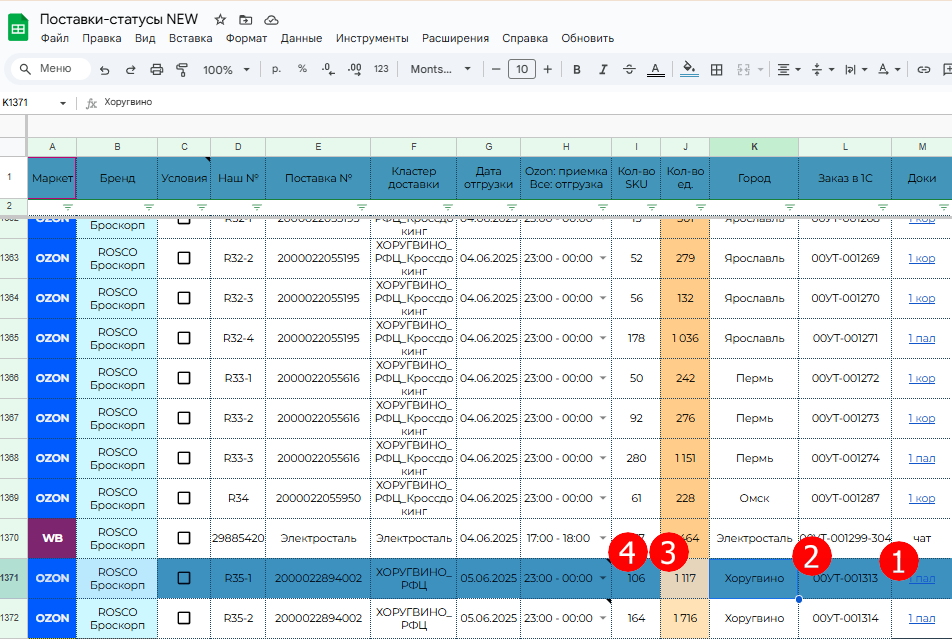
Task: Open the cell borders tool
Action: pyautogui.click(x=716, y=70)
